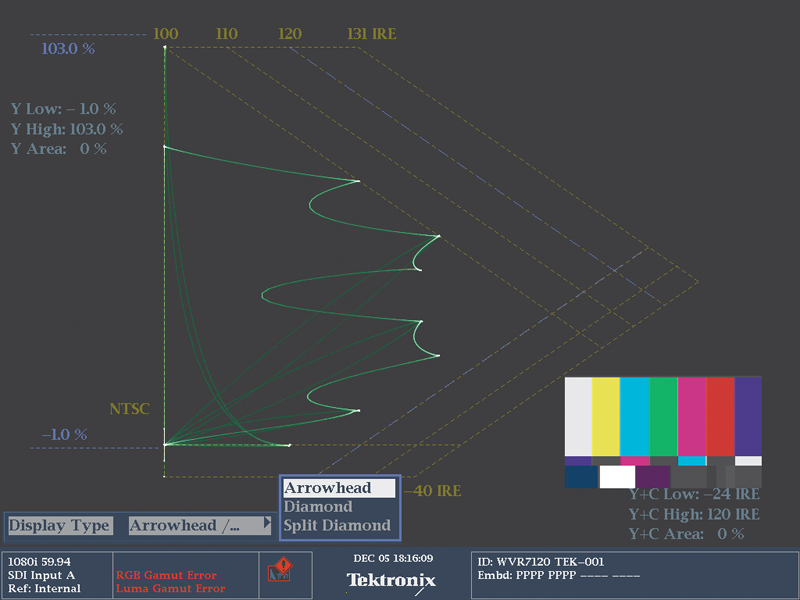Click the red bar in thumbnail
Screen dimensions: 800x600
(x=720, y=417)
